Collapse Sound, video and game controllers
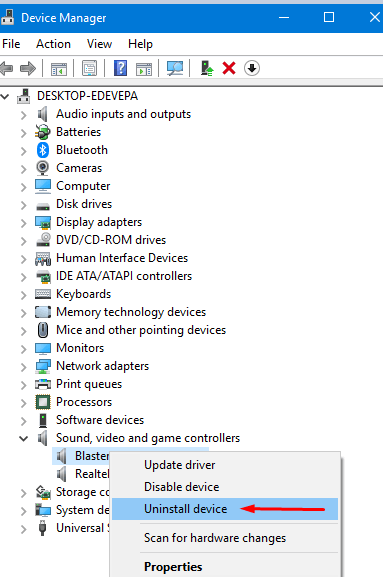The height and width of the screenshot is (577, 383). click(x=24, y=439)
